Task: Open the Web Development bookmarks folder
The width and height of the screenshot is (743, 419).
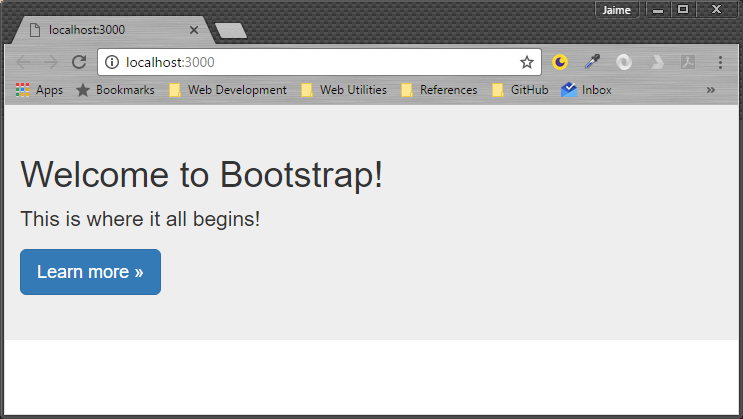Action: click(x=228, y=90)
